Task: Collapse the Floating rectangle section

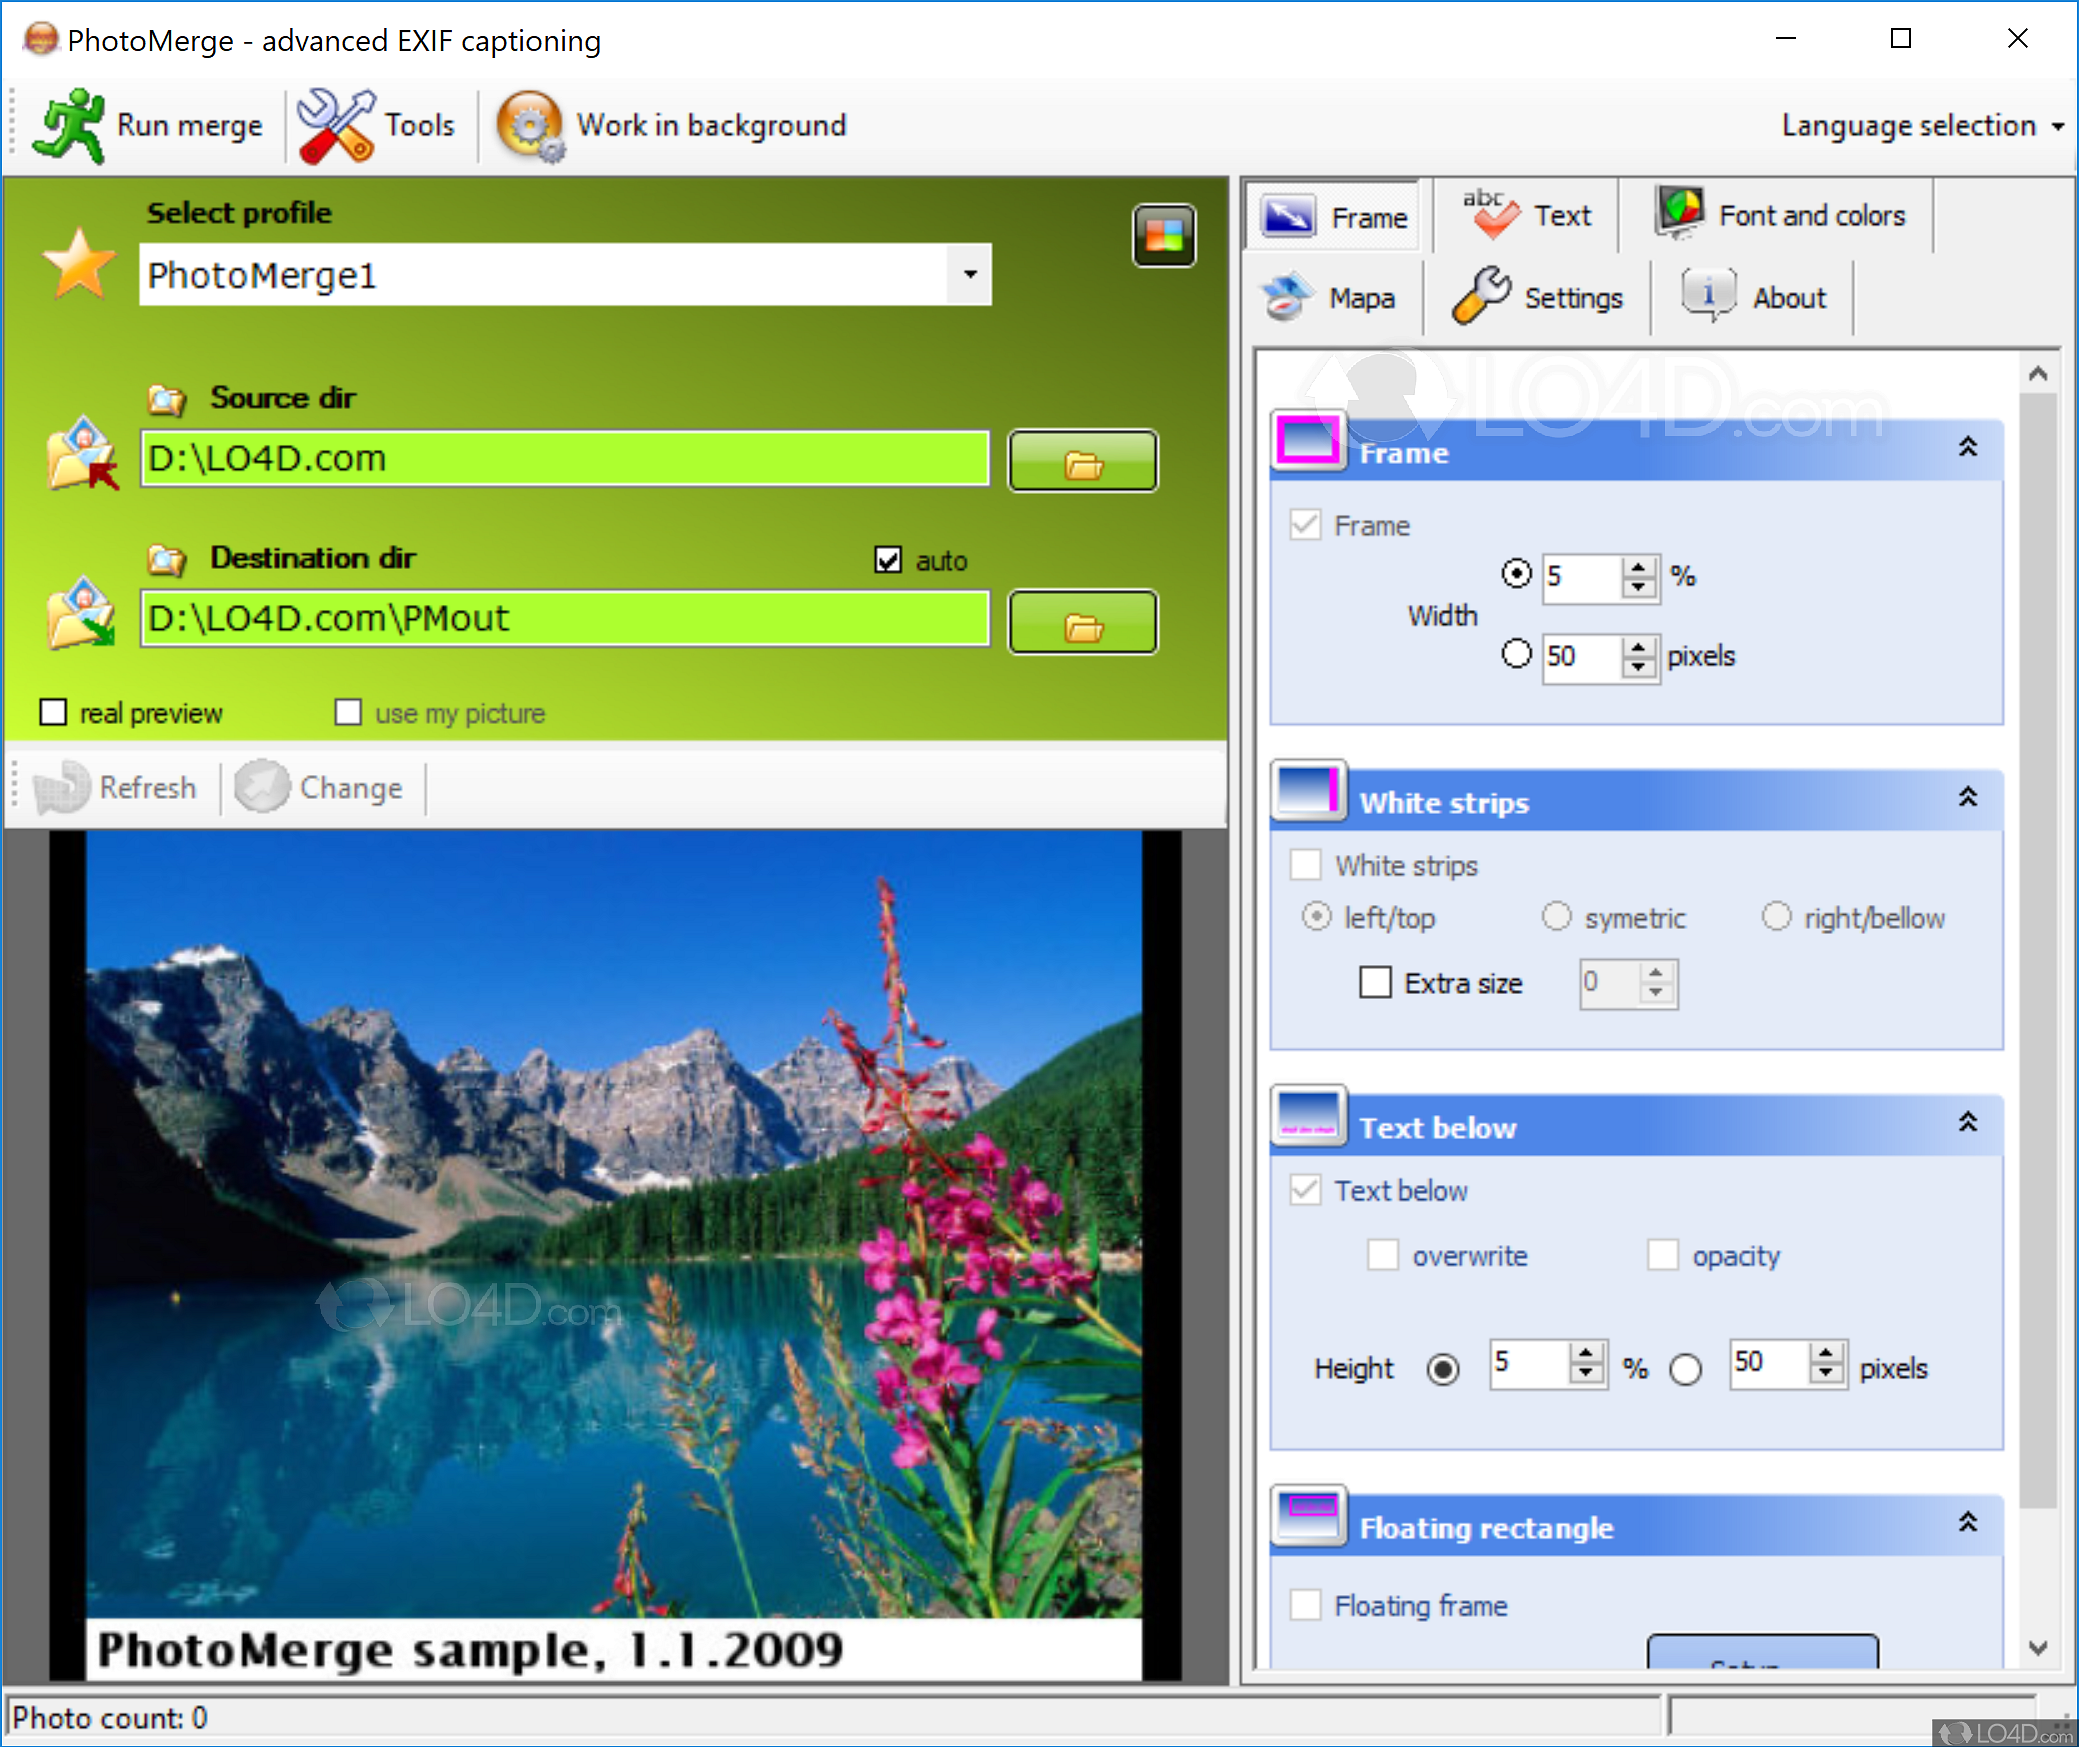Action: [x=1967, y=1522]
